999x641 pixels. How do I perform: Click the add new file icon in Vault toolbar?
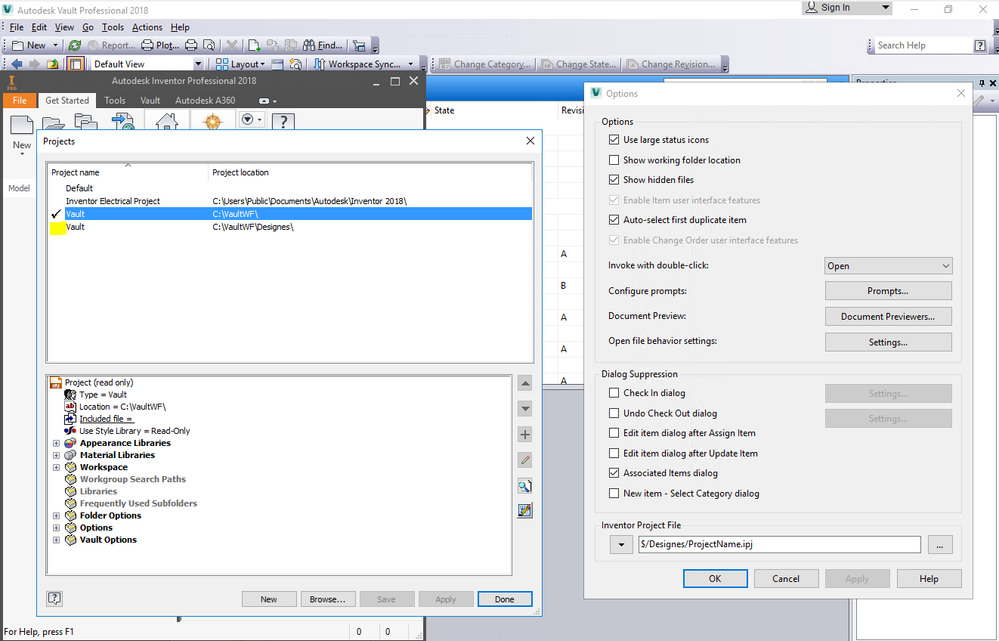tap(254, 45)
